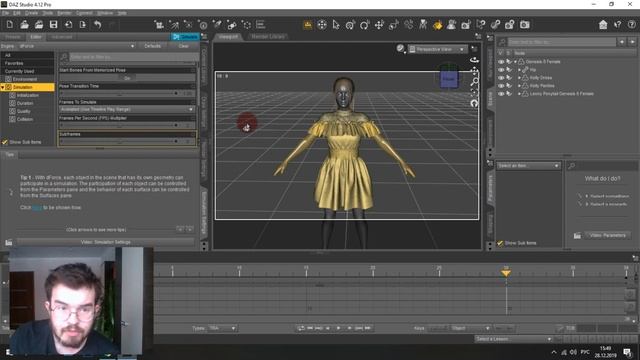The height and width of the screenshot is (360, 640).
Task: Toggle visibility eye for Kelly Dress
Action: [501, 78]
